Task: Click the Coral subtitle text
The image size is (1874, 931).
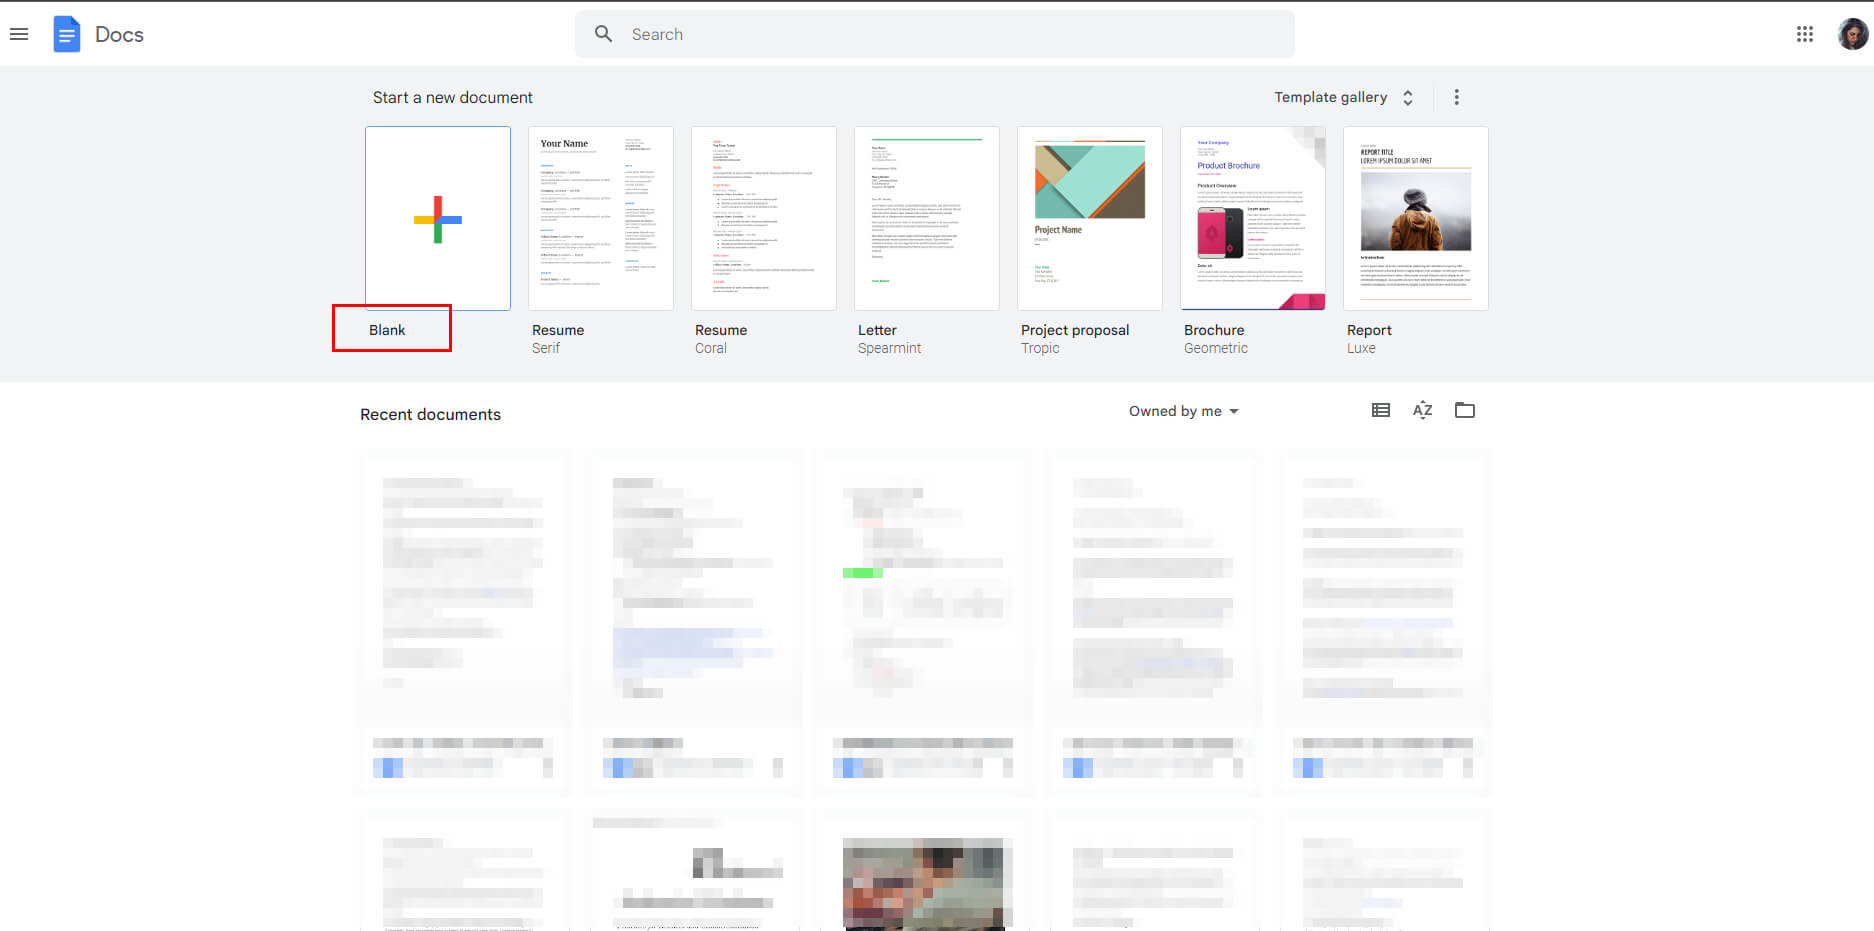Action: [711, 348]
